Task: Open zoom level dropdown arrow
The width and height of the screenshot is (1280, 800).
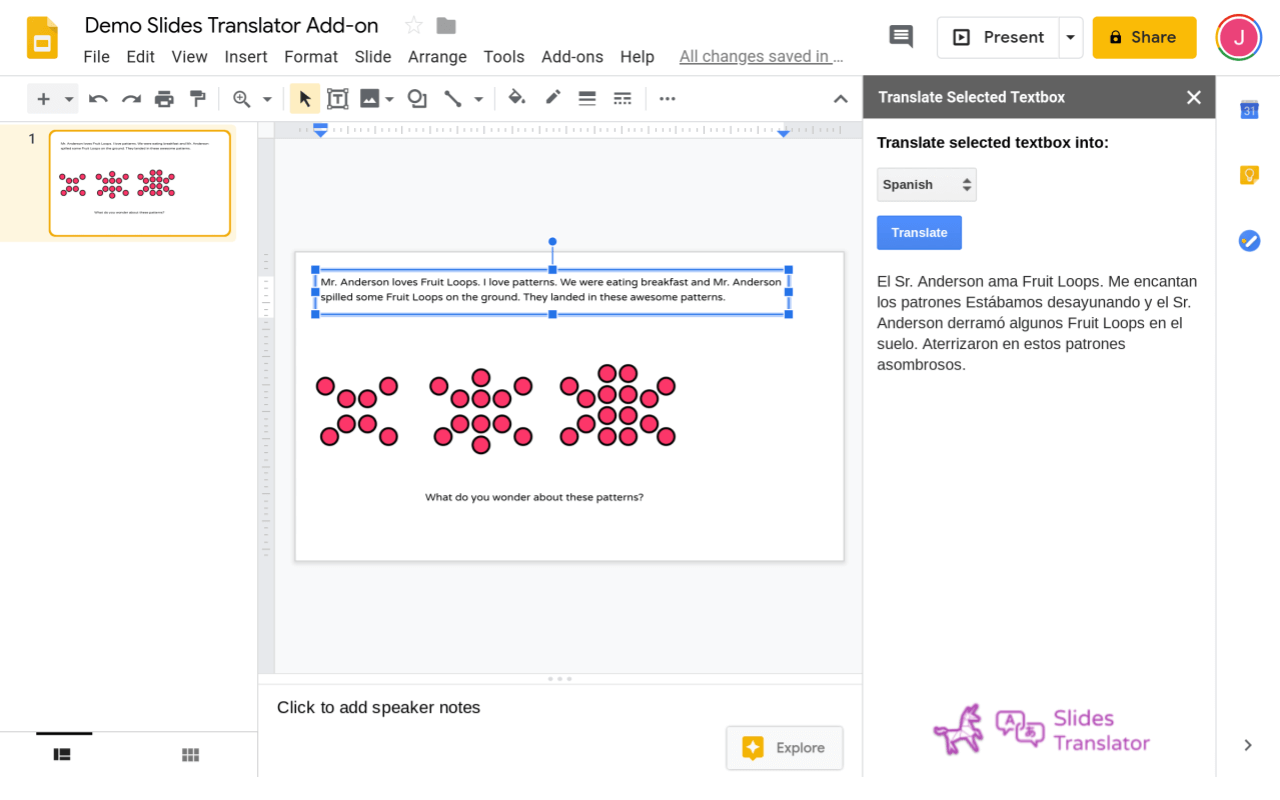Action: click(267, 99)
